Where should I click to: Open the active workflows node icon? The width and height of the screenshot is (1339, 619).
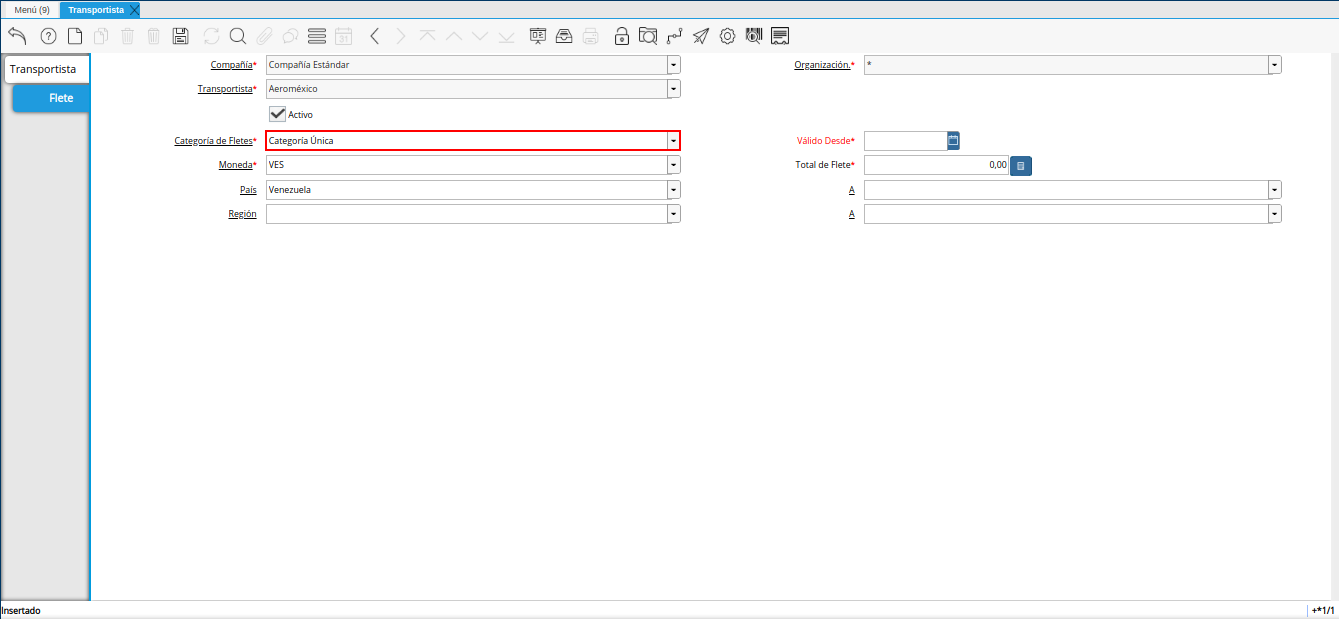point(674,36)
